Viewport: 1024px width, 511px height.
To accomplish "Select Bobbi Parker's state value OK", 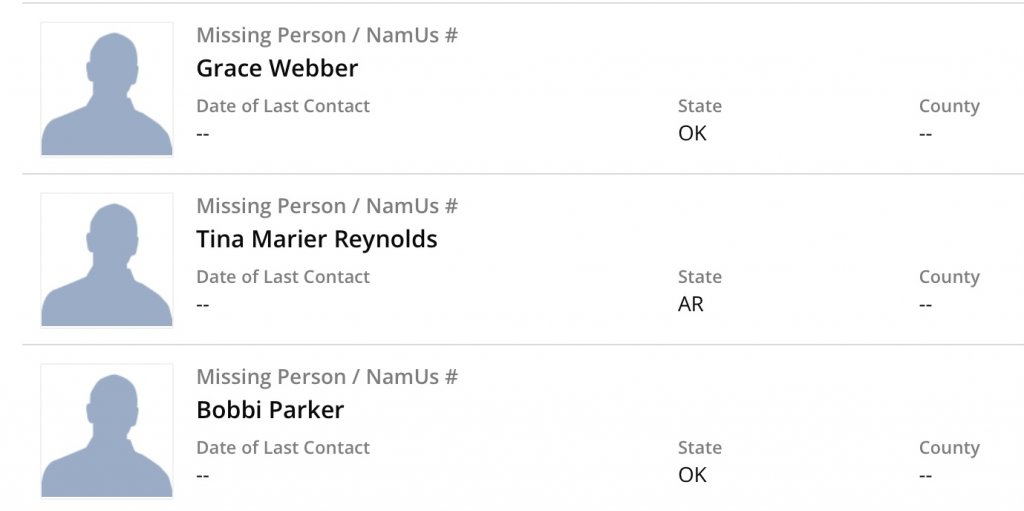I will click(x=692, y=475).
